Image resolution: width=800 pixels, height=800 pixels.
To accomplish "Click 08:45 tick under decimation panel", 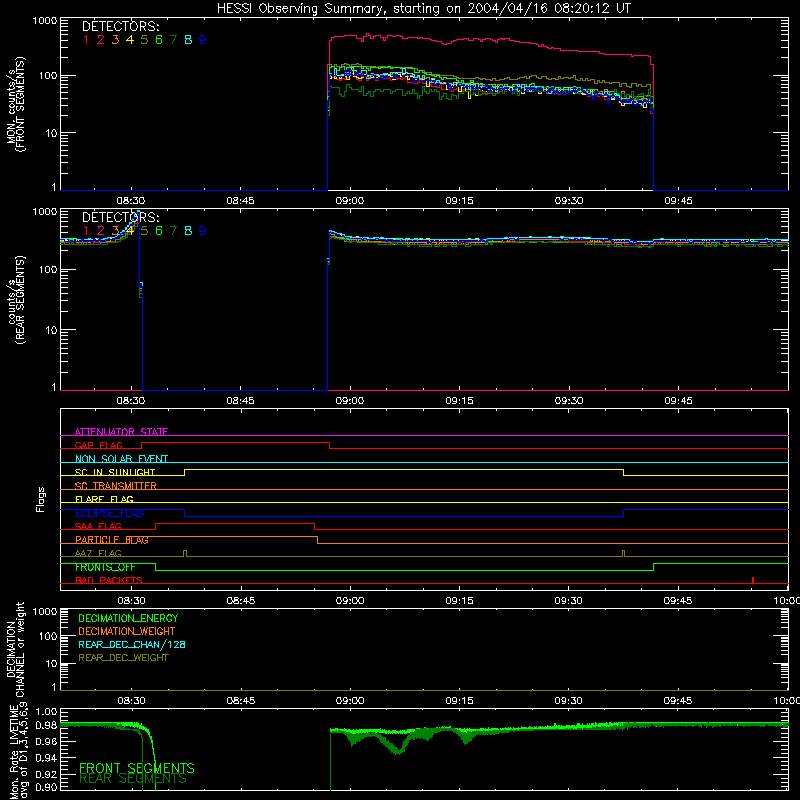I will (241, 701).
